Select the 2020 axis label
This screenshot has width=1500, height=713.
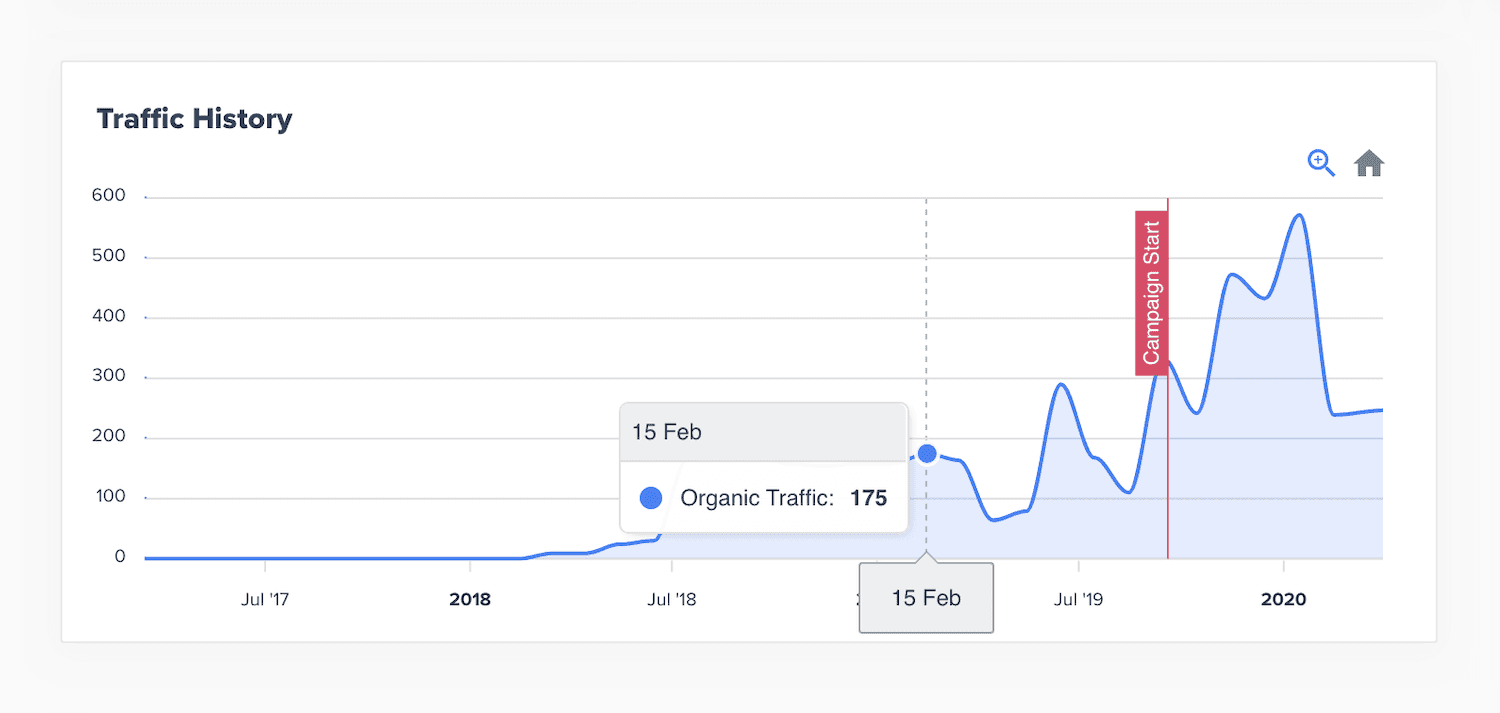tap(1283, 599)
